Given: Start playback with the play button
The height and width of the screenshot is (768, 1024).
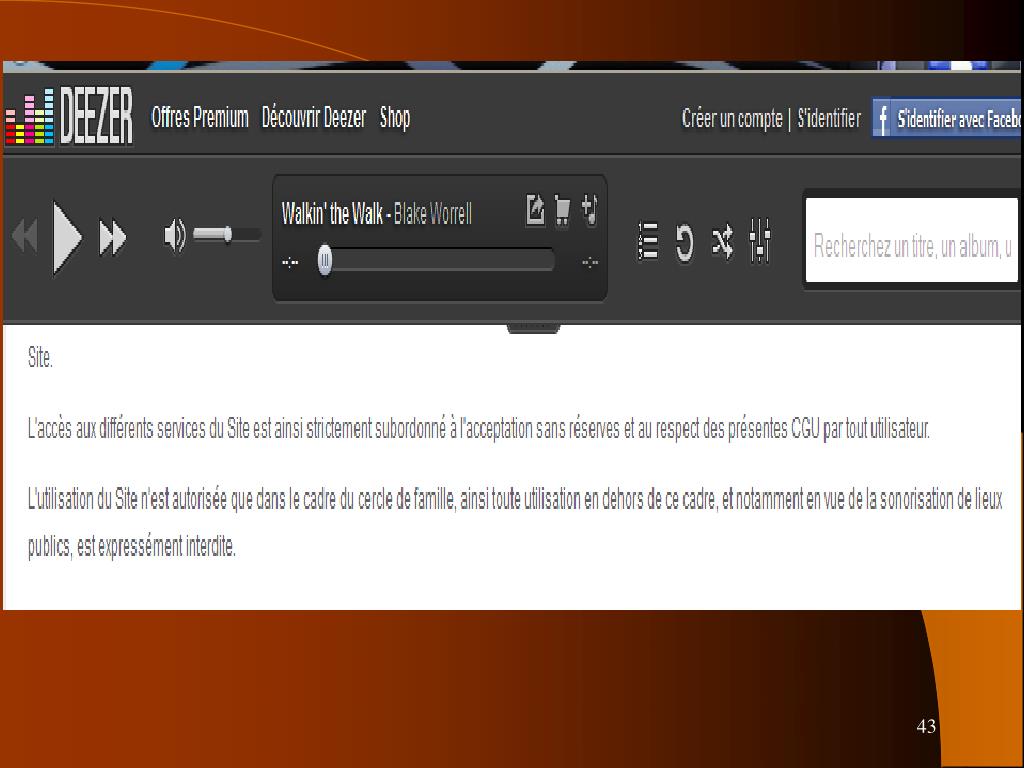Looking at the screenshot, I should point(67,238).
